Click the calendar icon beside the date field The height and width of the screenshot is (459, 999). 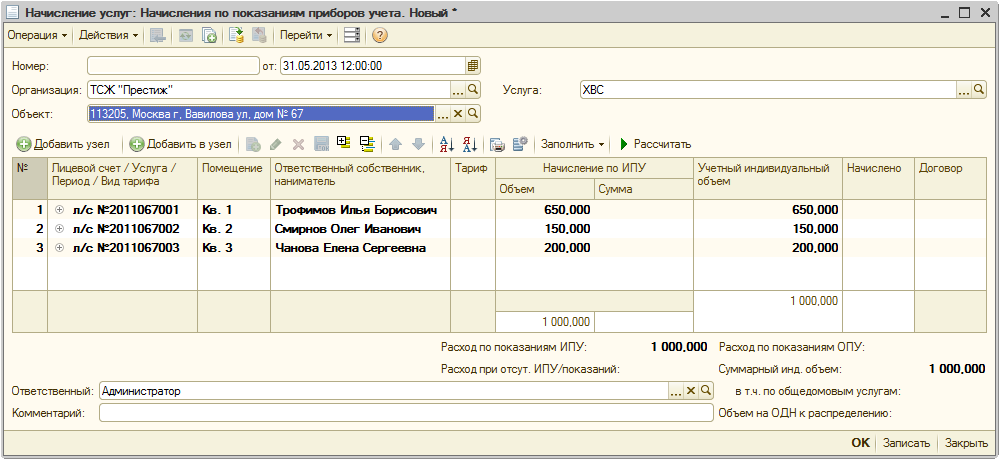(473, 66)
